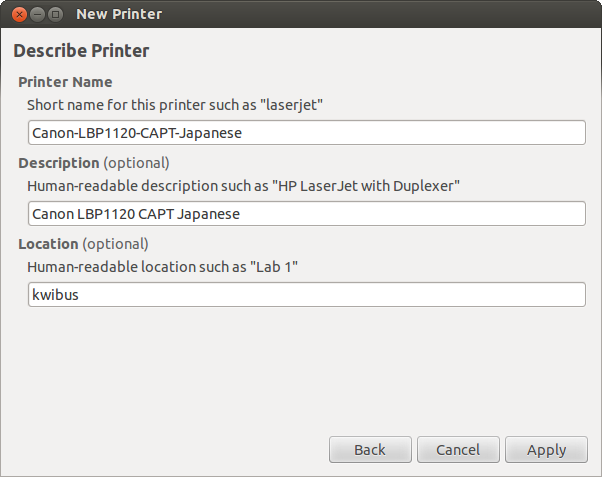Click the 'Human-readable description' hint text
Image resolution: width=602 pixels, height=477 pixels.
click(x=243, y=186)
